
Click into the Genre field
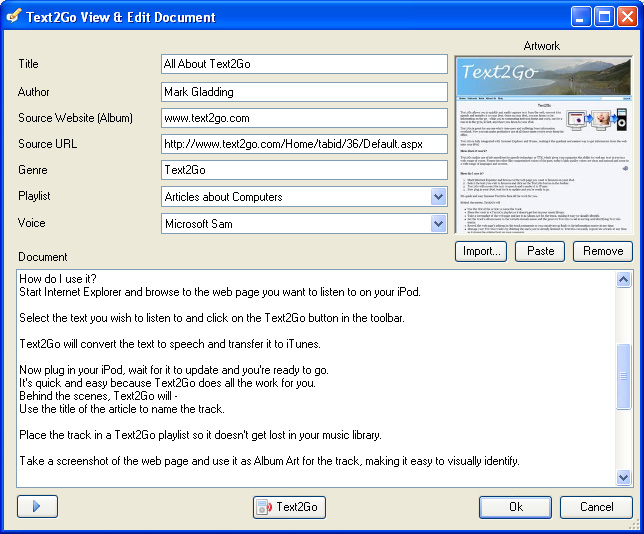[304, 170]
